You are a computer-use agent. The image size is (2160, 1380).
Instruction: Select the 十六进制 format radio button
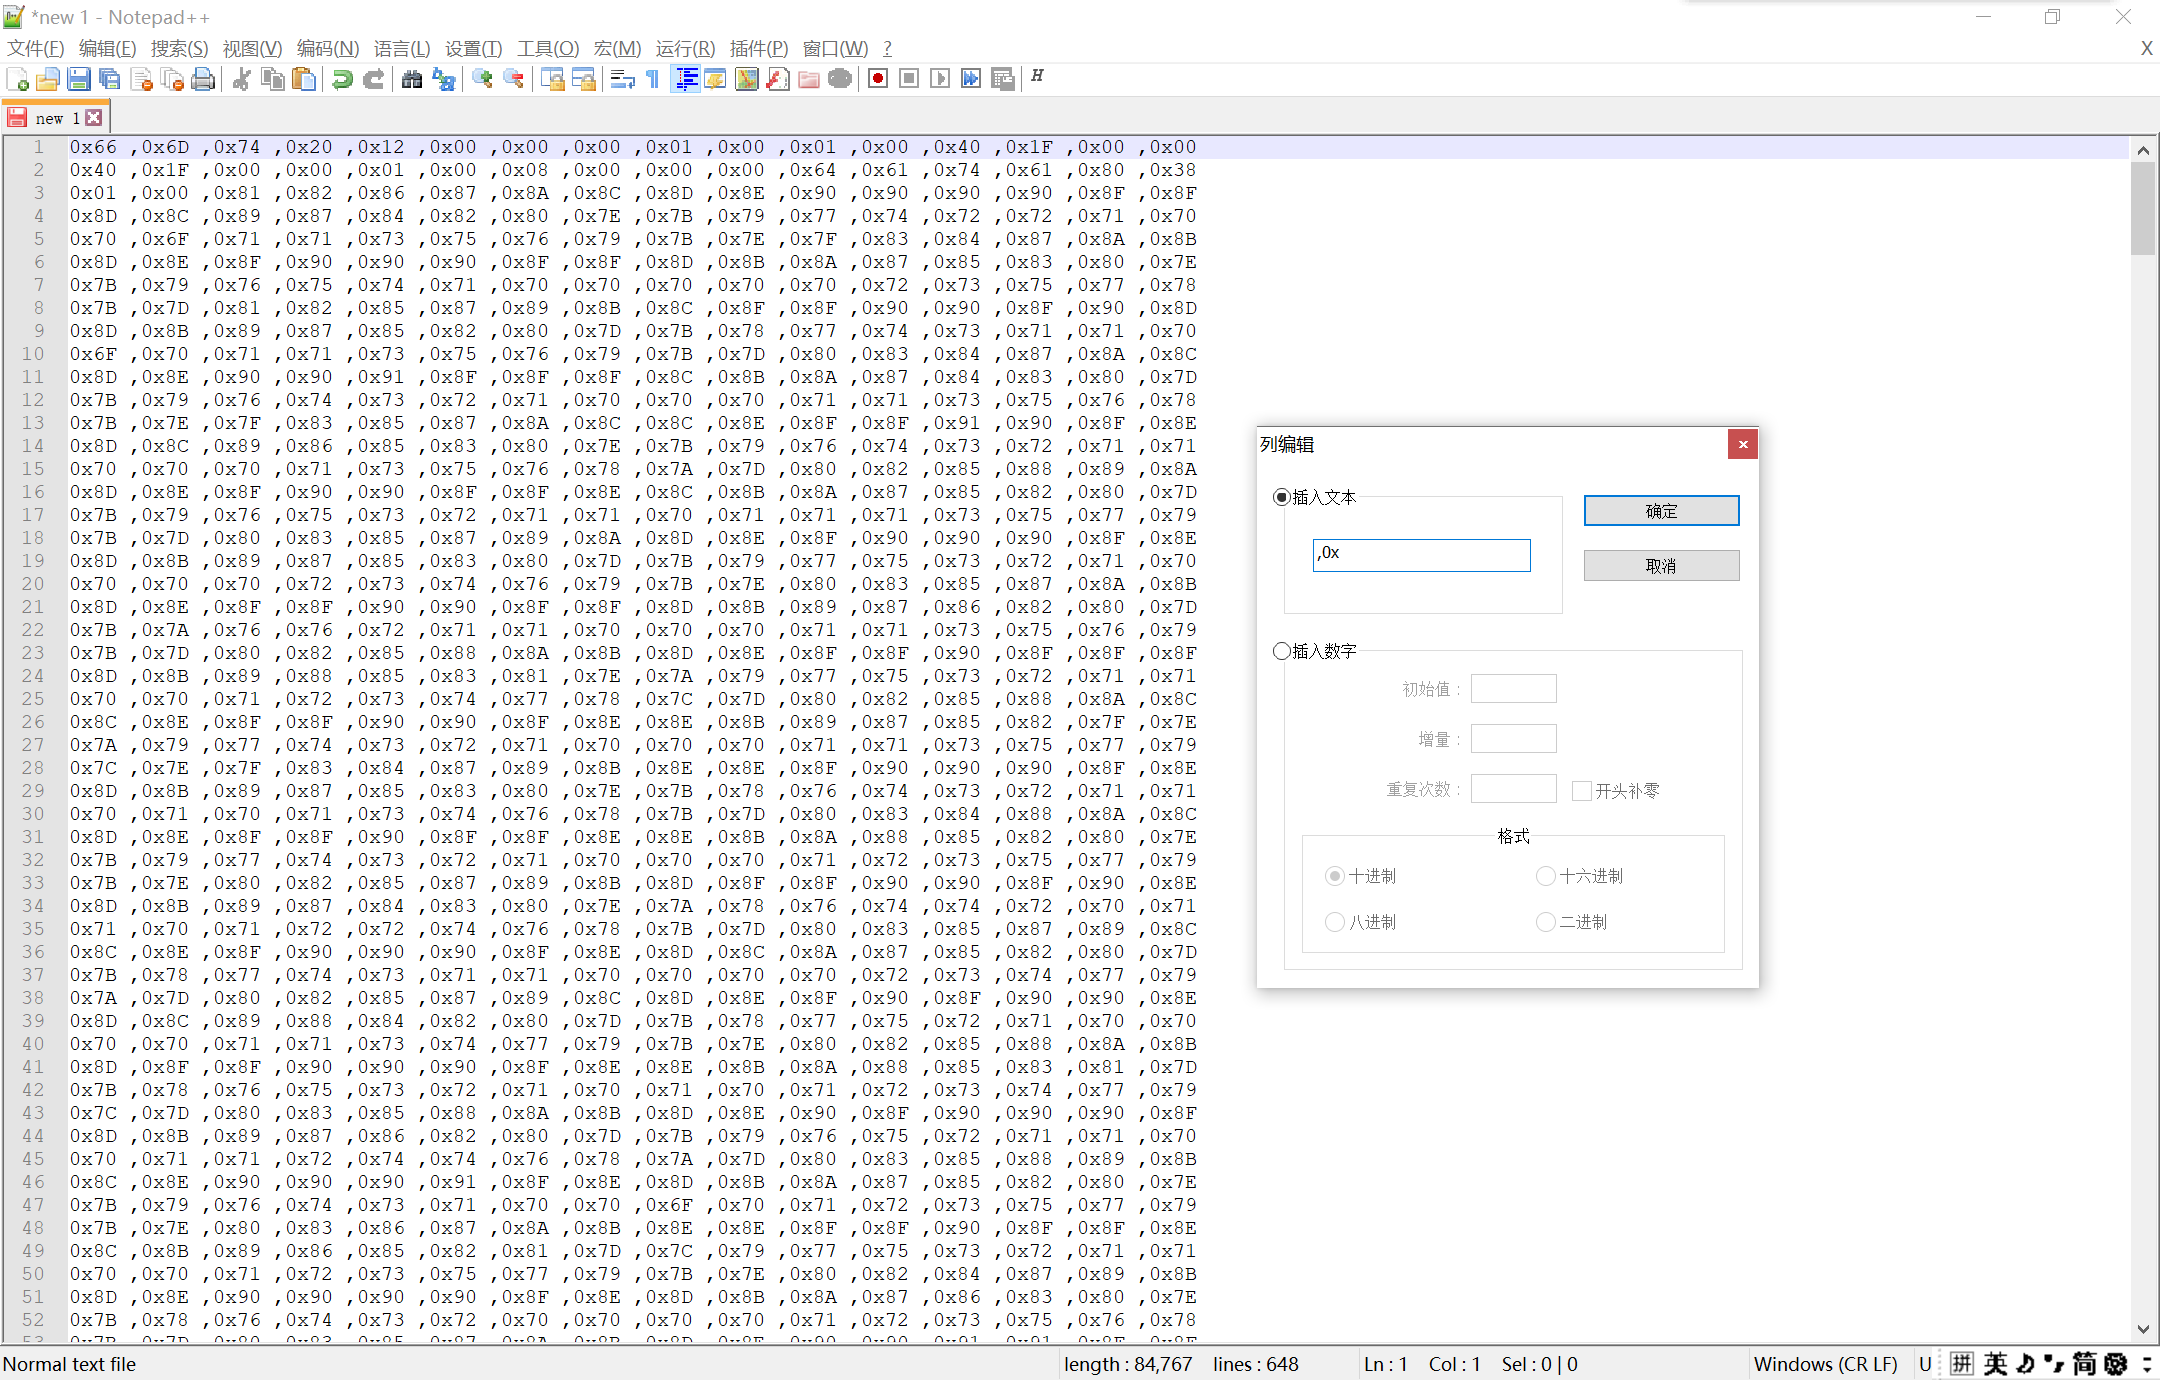point(1545,876)
